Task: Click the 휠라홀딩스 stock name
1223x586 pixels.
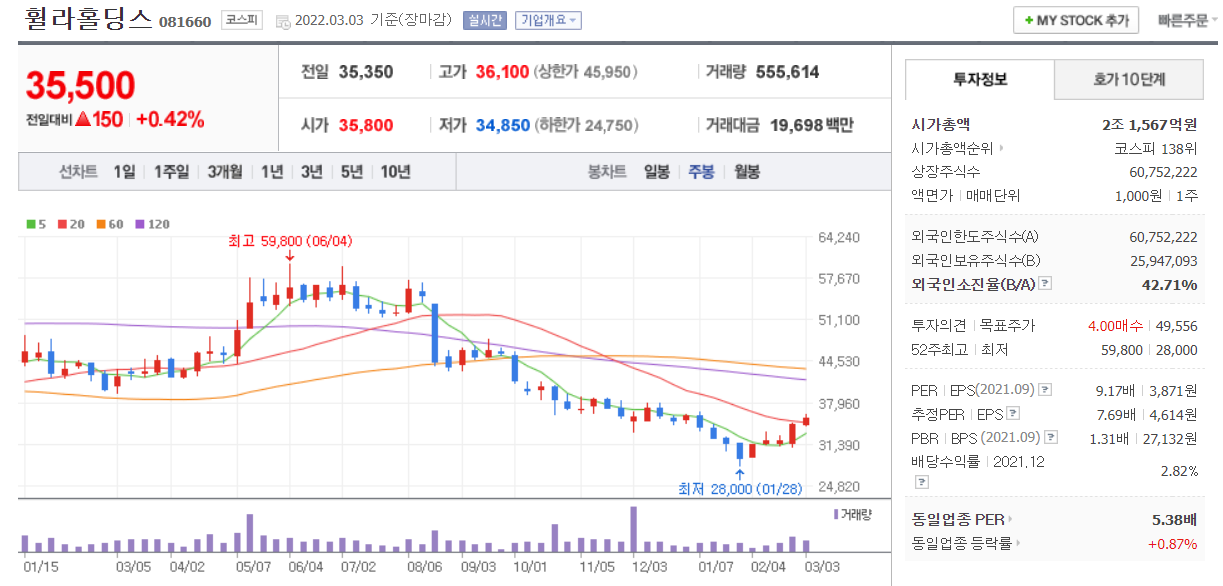Action: point(88,19)
